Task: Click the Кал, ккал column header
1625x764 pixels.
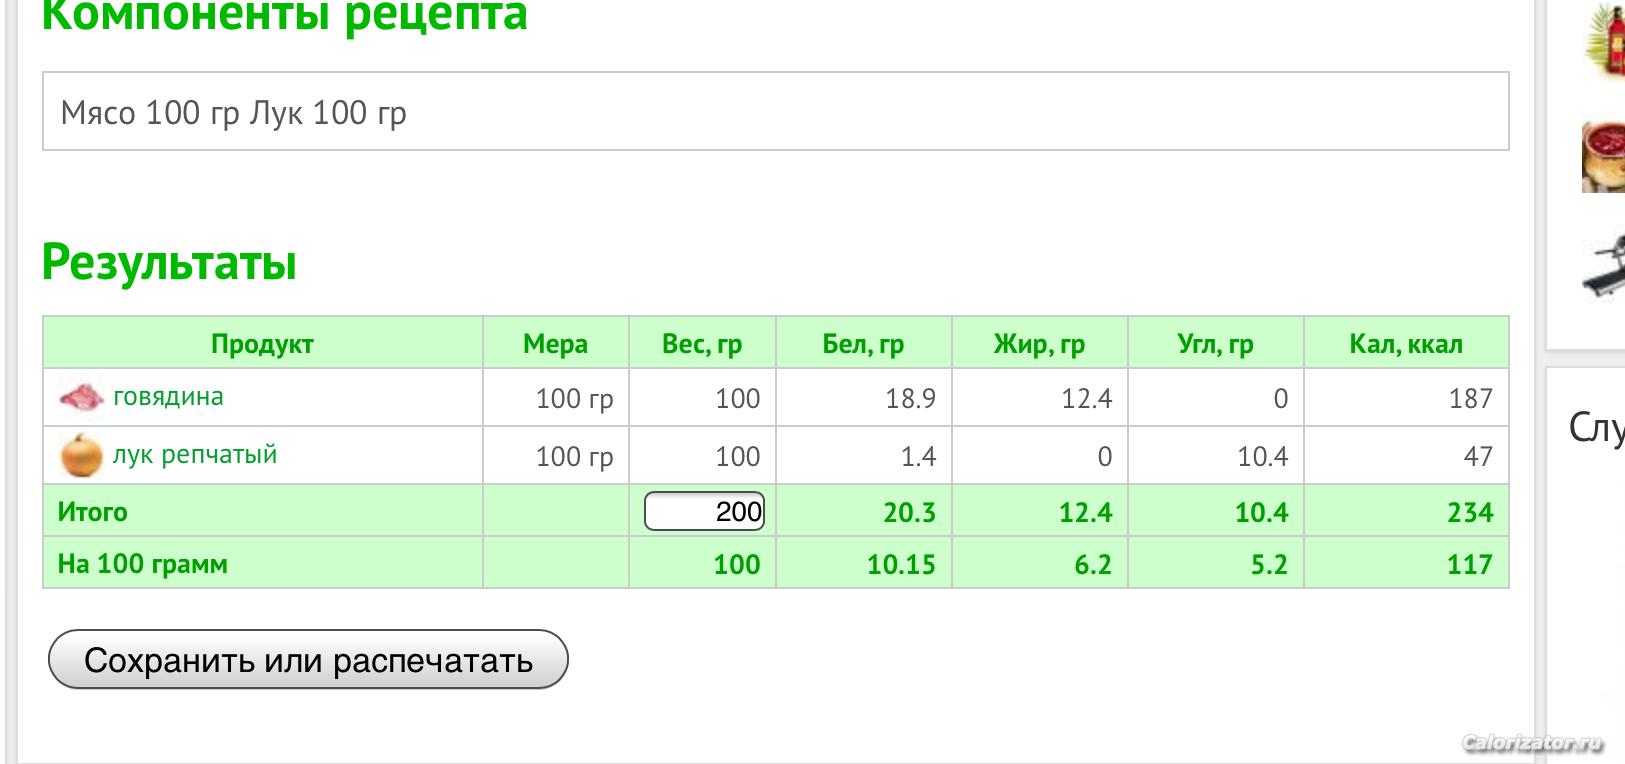Action: point(1406,344)
